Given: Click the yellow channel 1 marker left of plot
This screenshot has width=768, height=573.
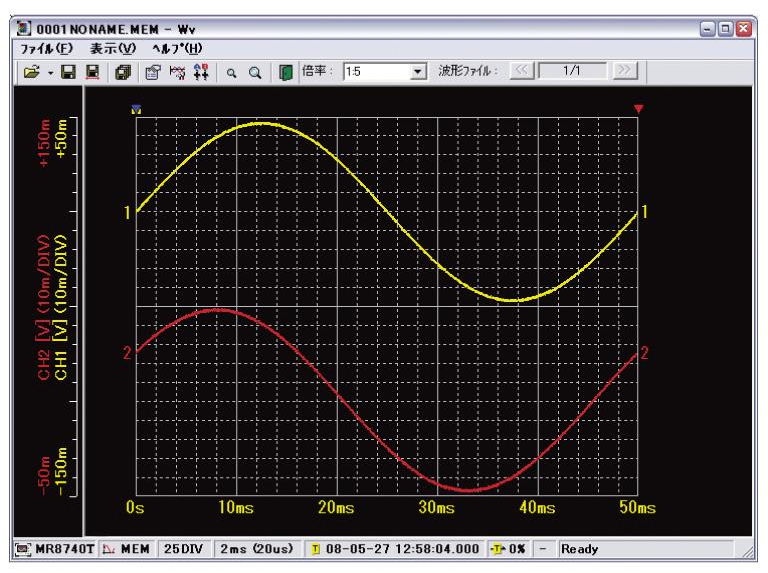Looking at the screenshot, I should pos(127,213).
